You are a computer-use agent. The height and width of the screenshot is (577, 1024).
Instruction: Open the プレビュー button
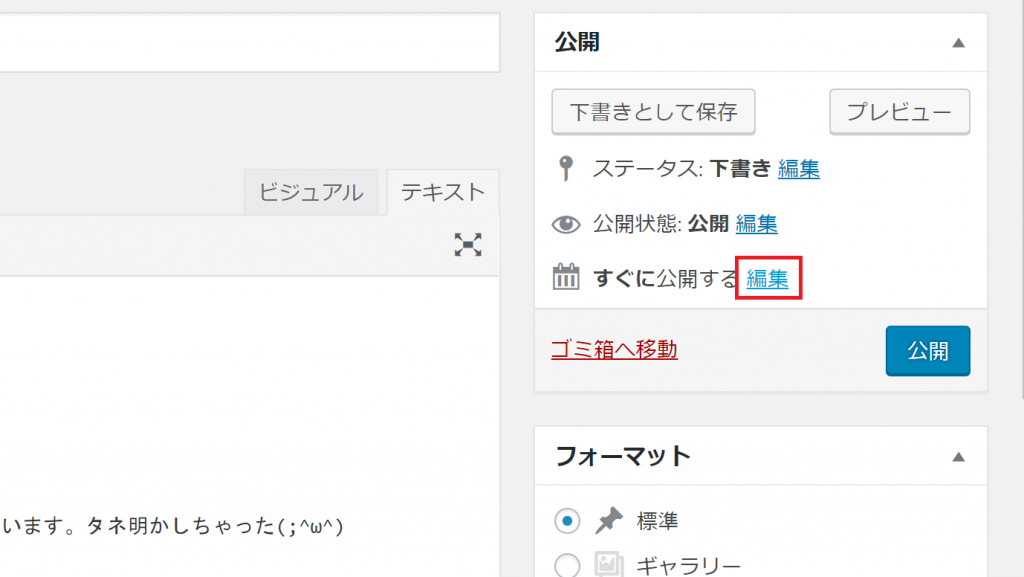click(x=899, y=112)
